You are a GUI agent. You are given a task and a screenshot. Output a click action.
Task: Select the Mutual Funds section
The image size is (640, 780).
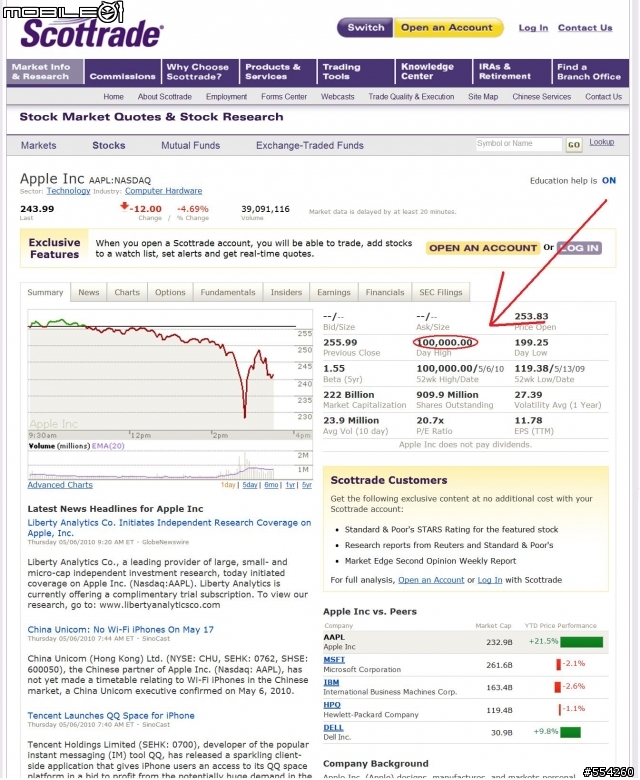(190, 145)
